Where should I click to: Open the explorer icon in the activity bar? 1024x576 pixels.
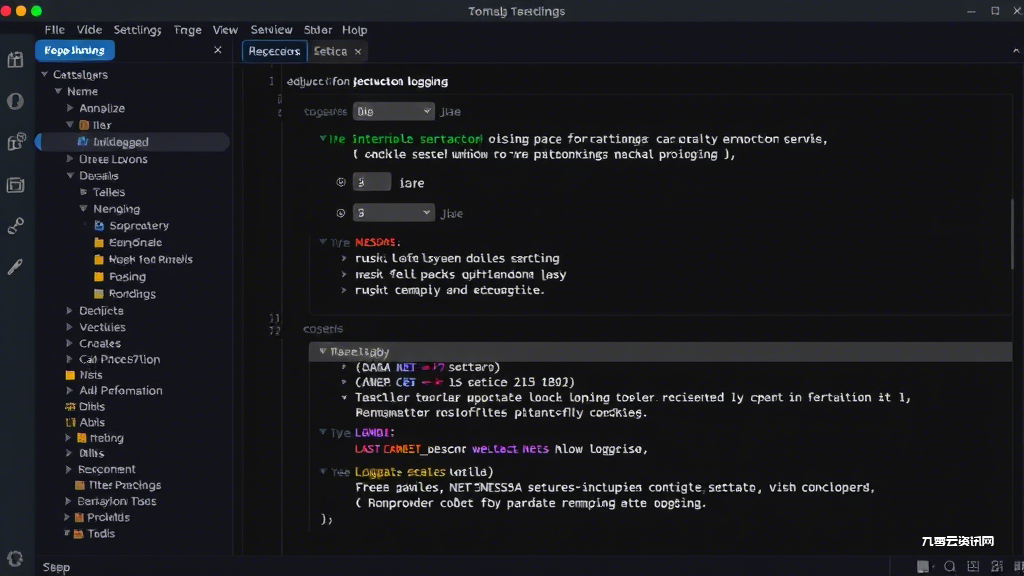click(15, 59)
